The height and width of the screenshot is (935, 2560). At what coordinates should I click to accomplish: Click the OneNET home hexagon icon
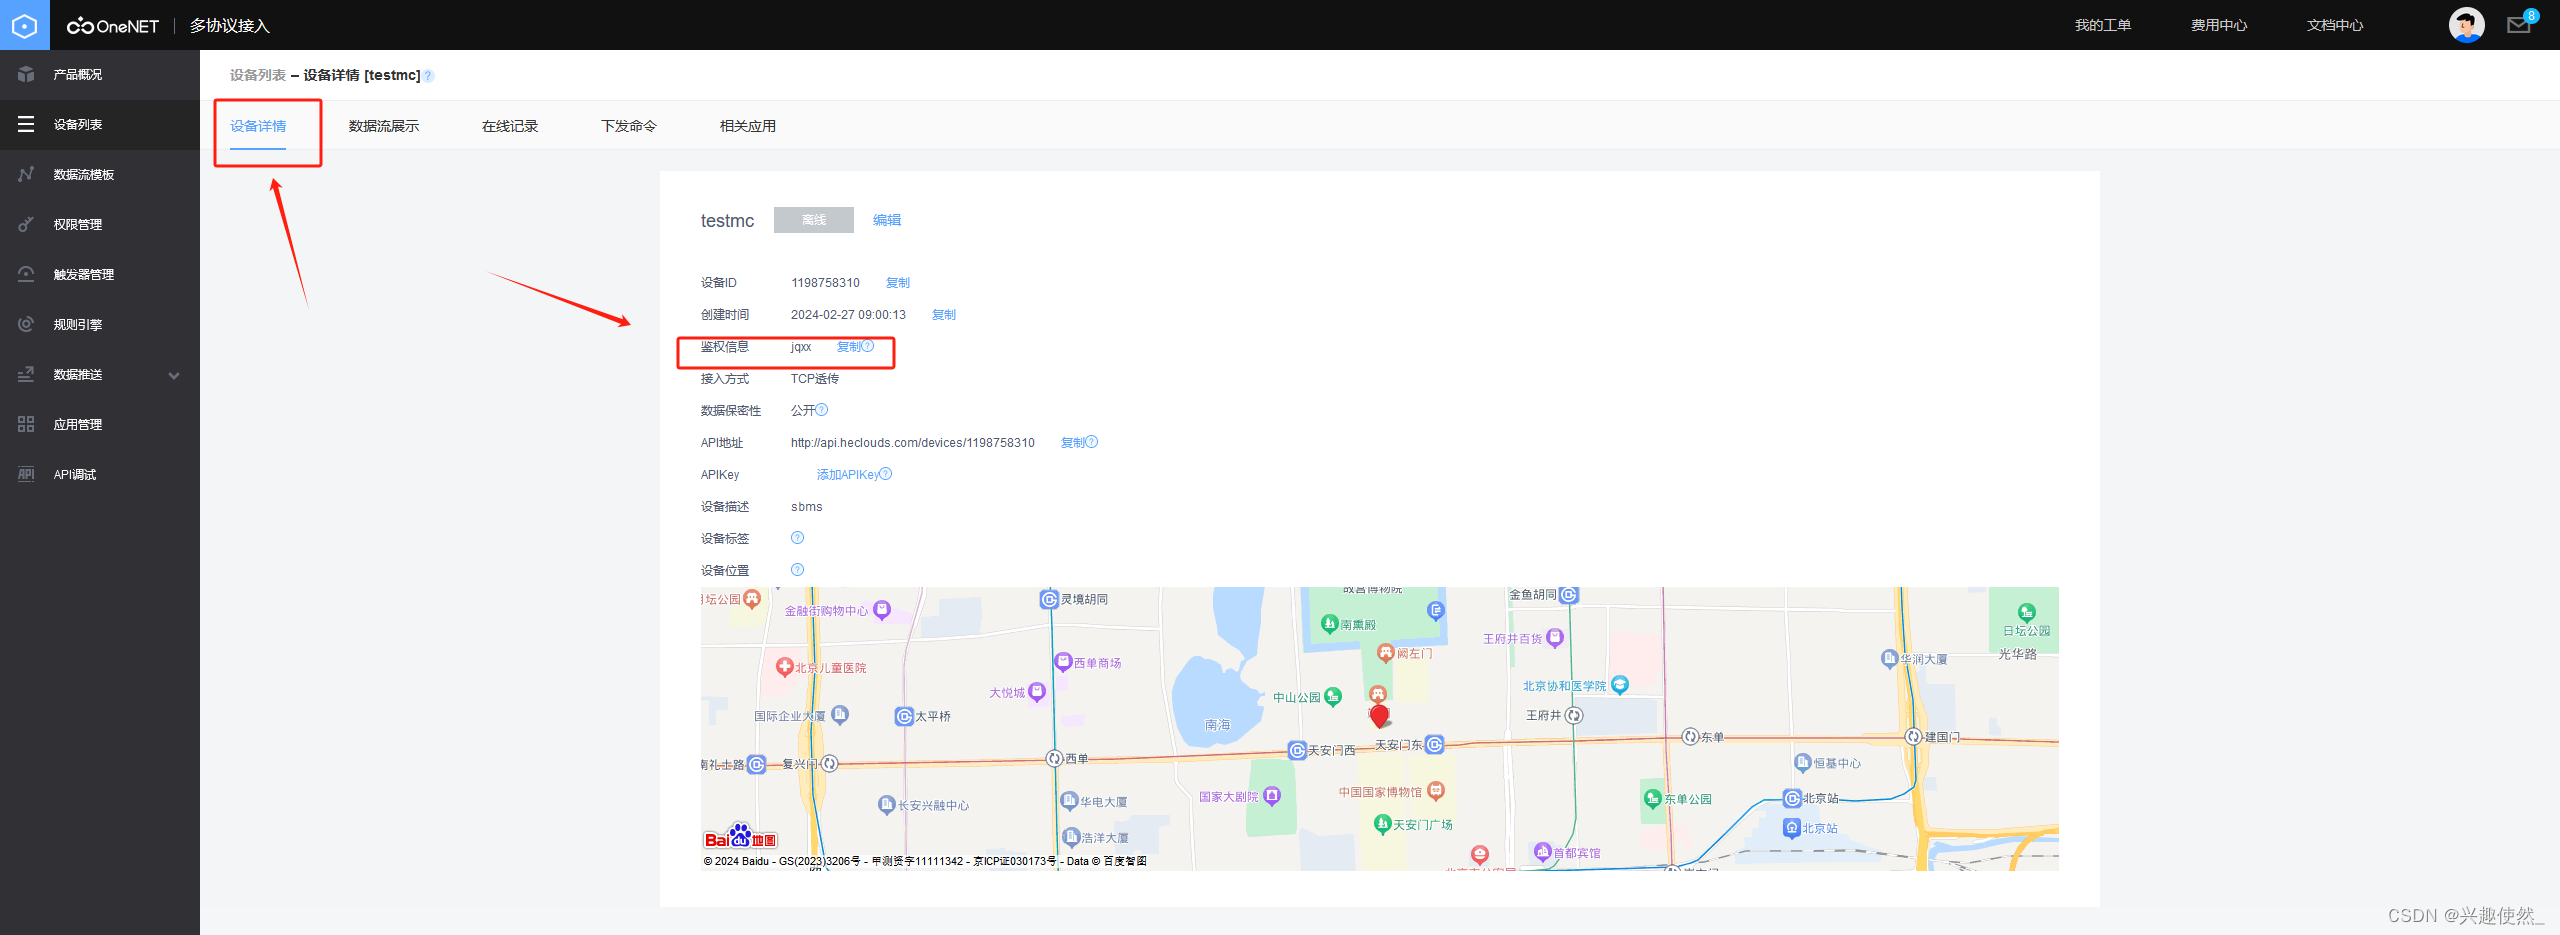tap(24, 25)
